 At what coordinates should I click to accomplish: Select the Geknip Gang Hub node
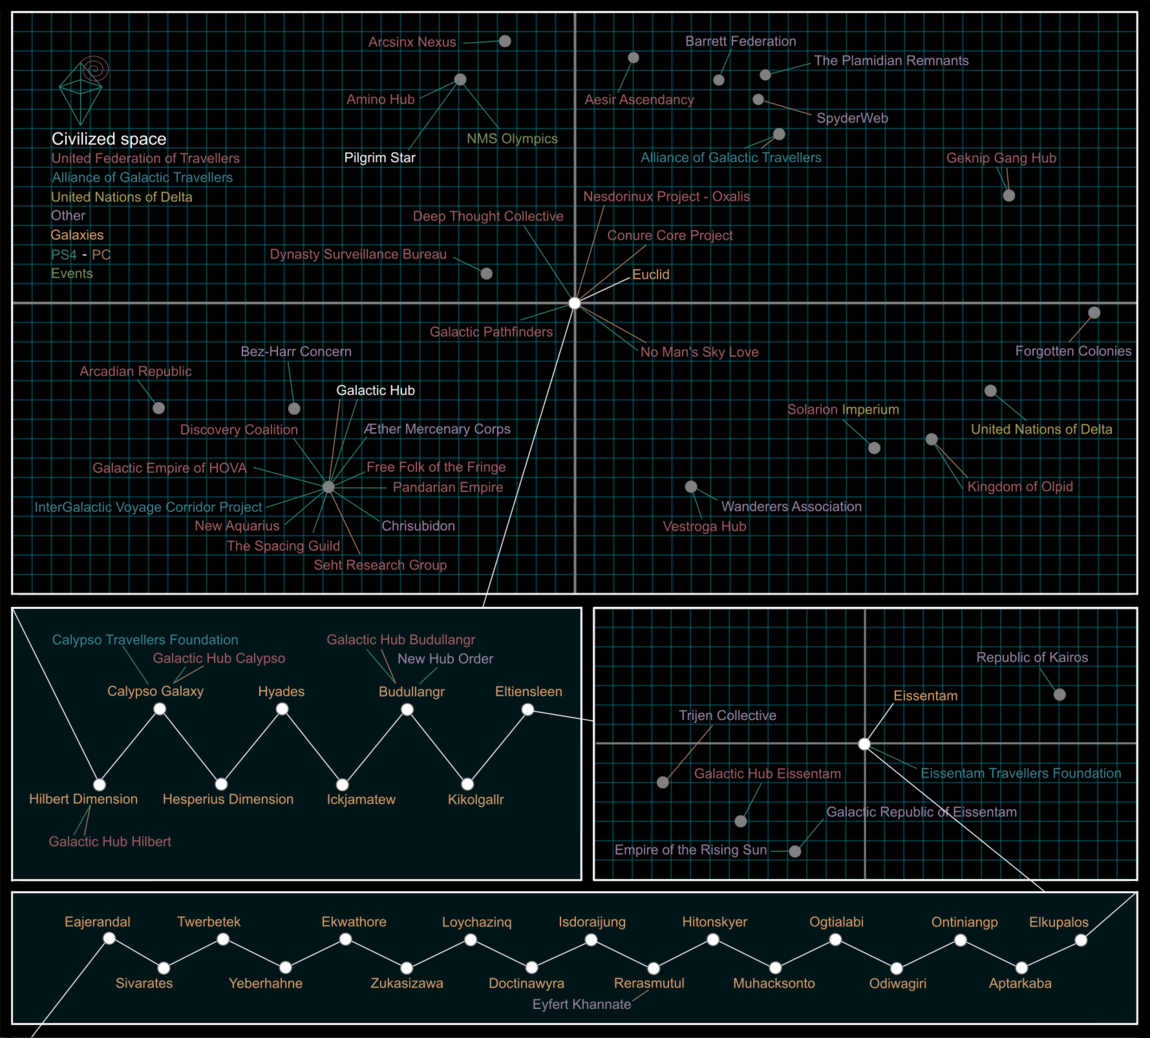1009,195
